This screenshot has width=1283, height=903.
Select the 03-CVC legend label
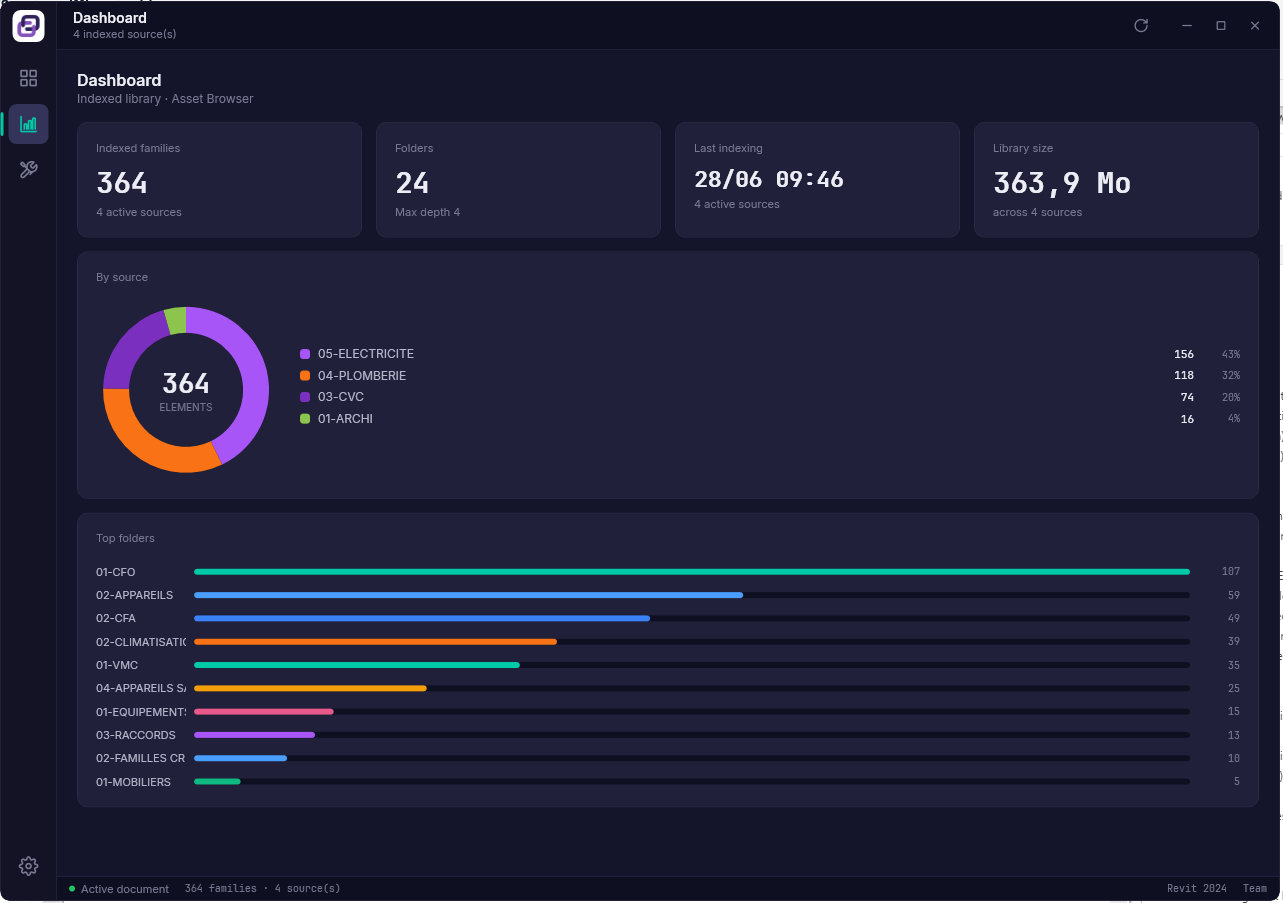[x=341, y=397]
